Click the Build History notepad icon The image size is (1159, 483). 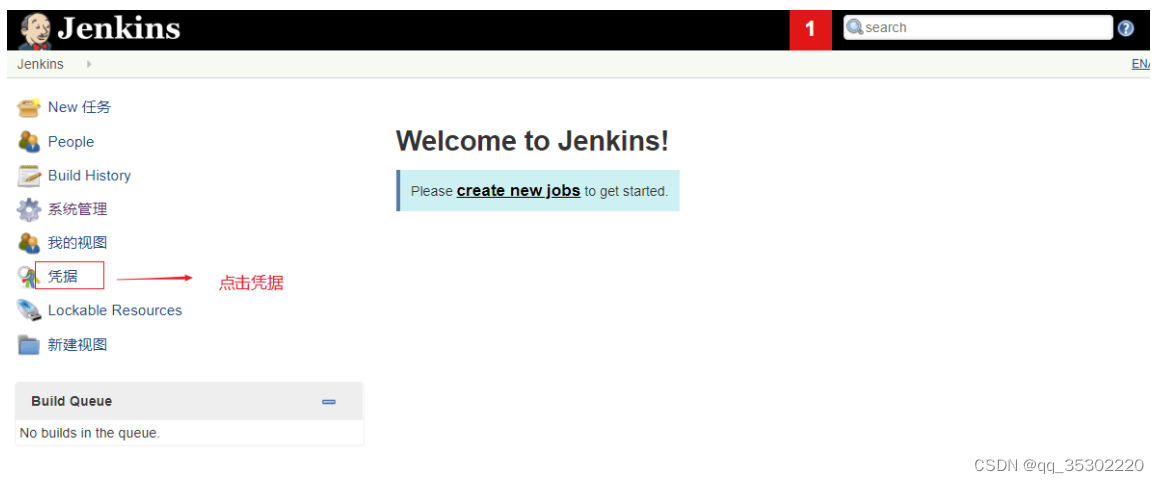(29, 175)
